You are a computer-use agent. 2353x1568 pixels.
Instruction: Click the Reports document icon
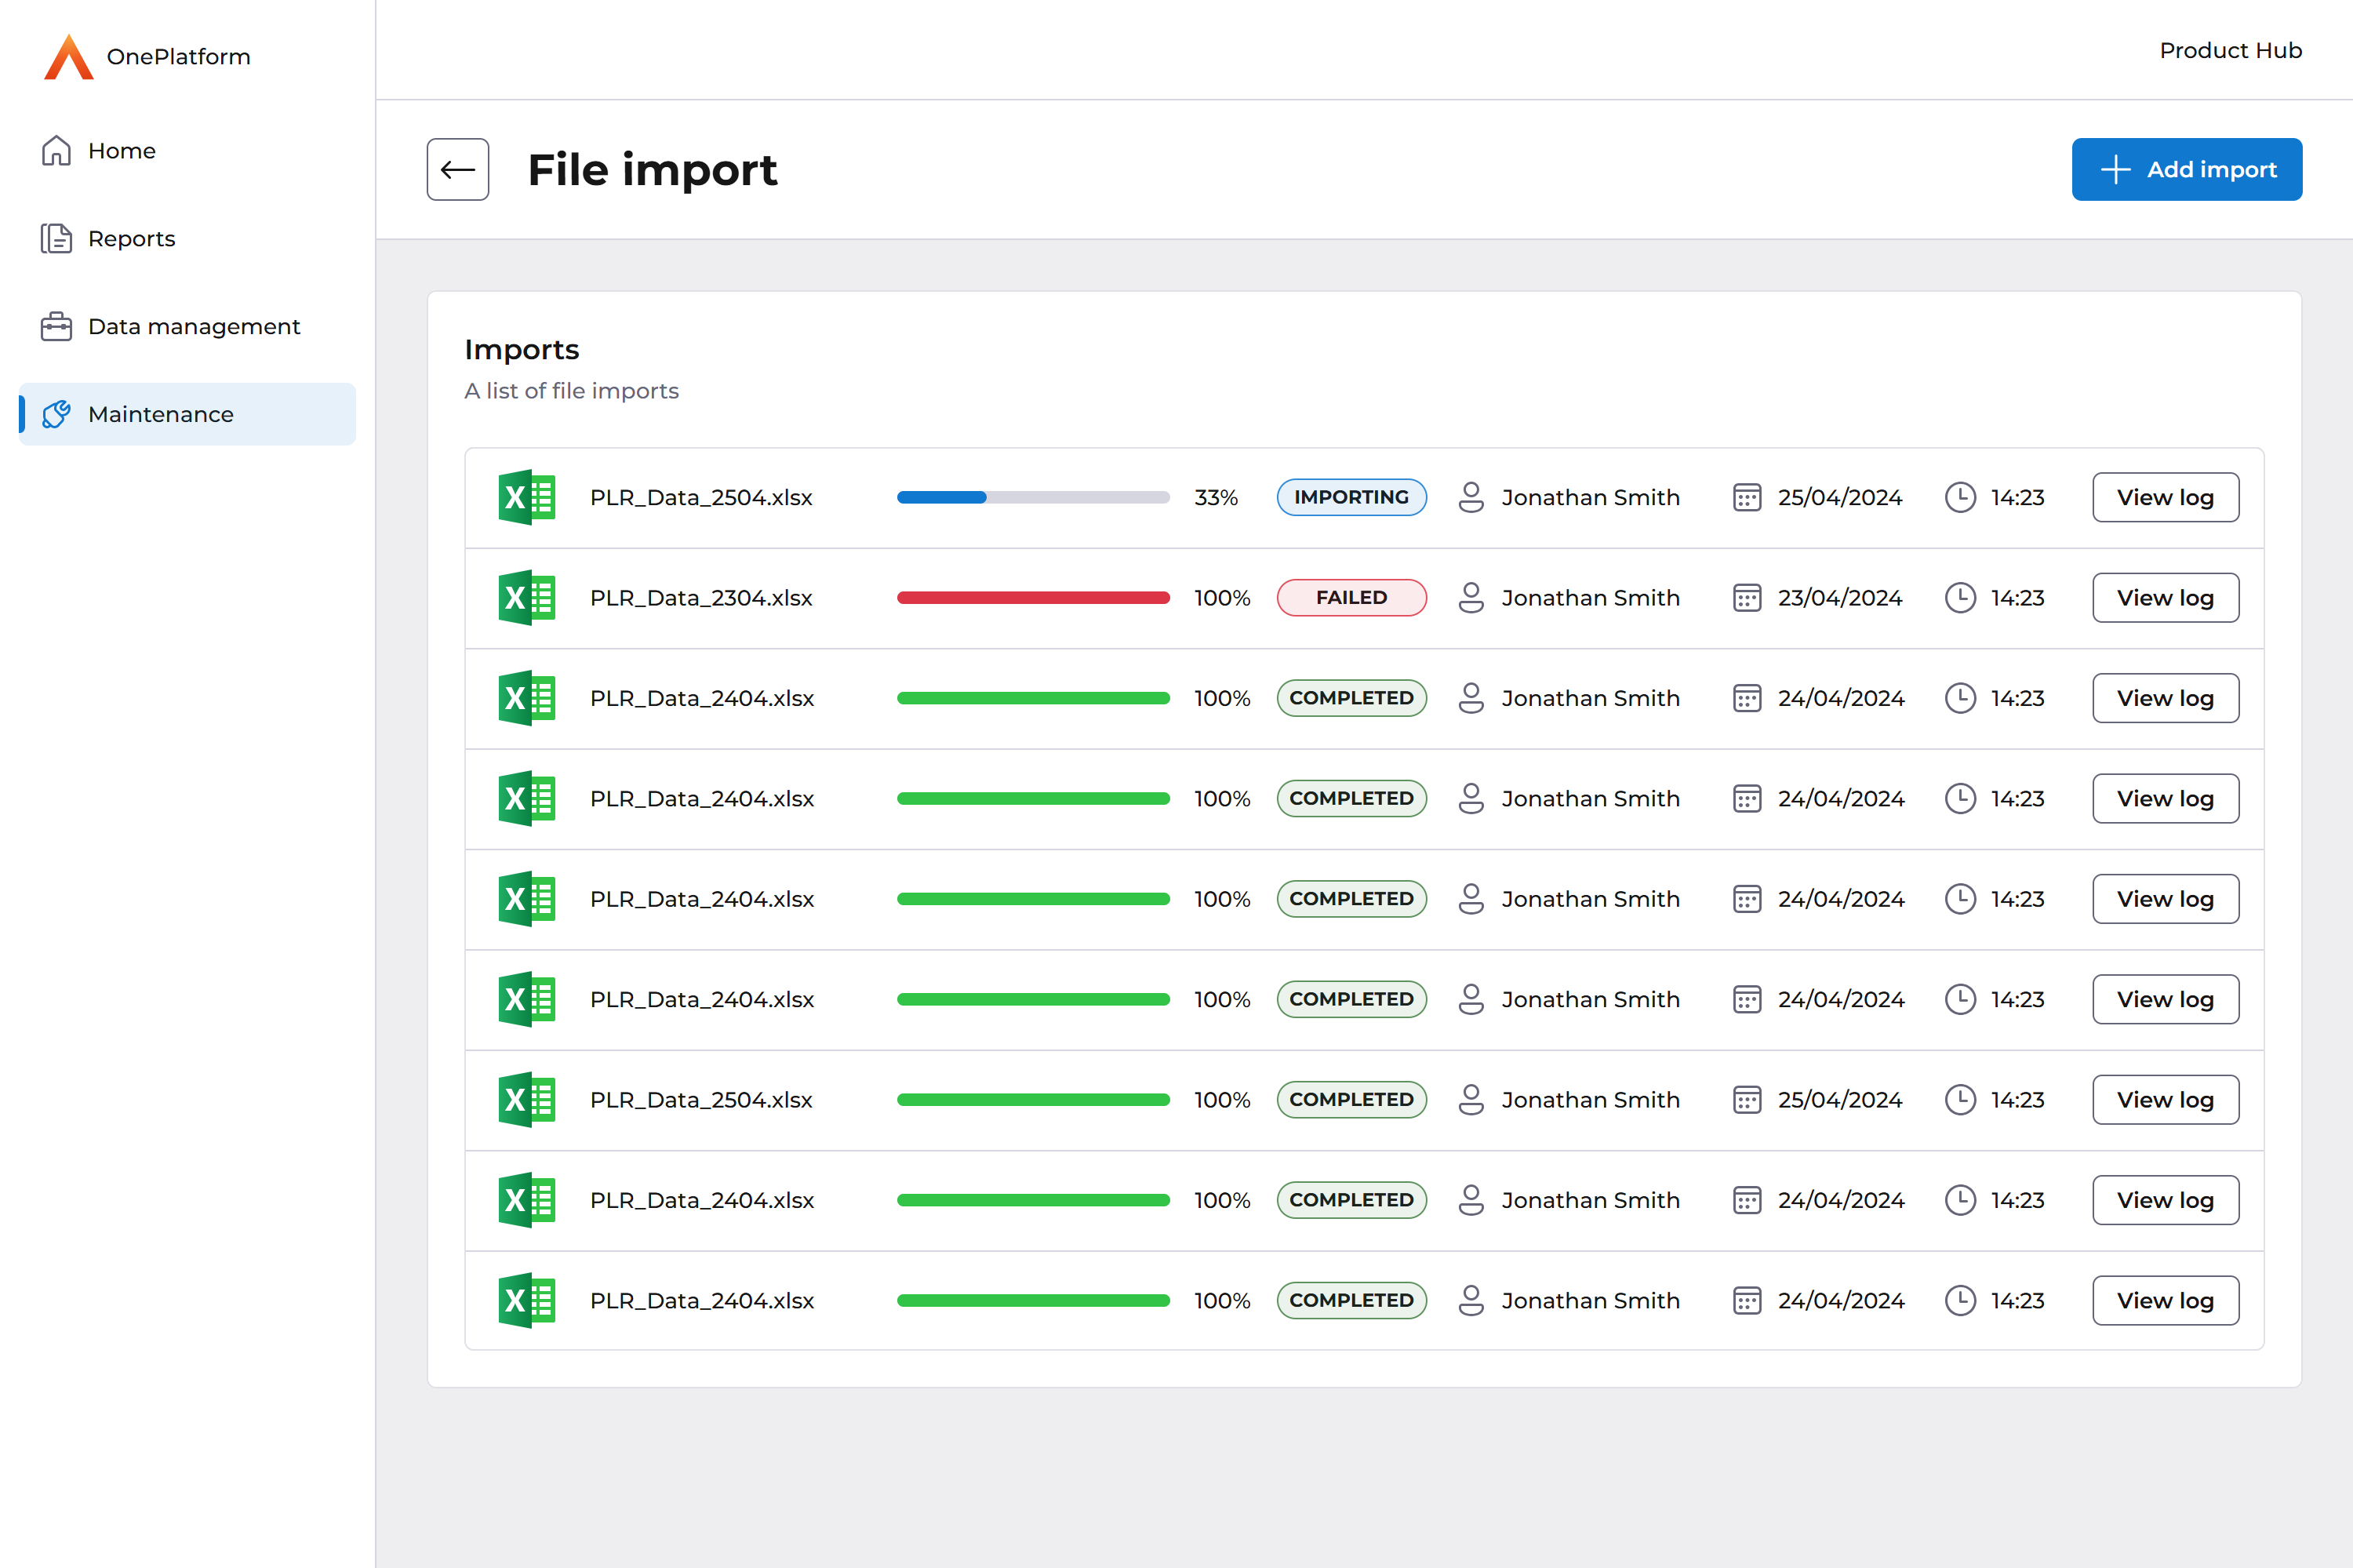[56, 239]
